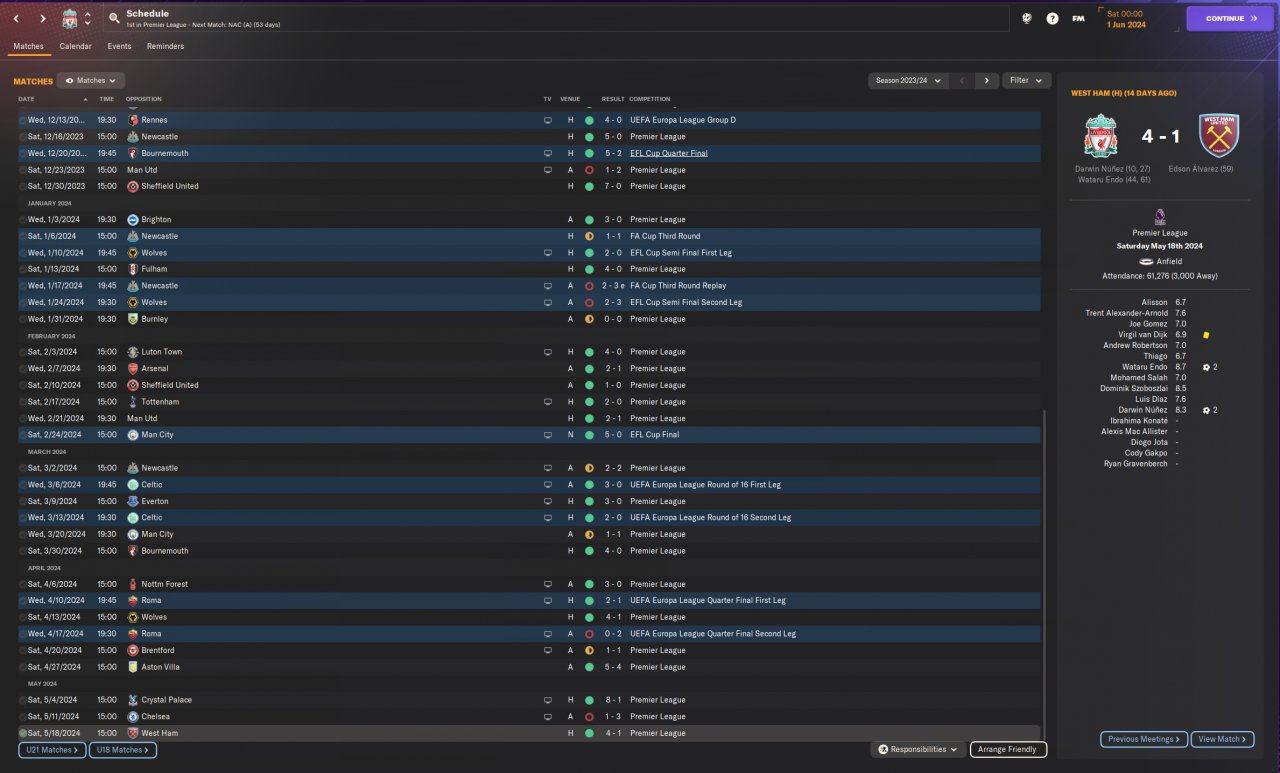Click the Fulham club badge
1280x773 pixels.
[133, 269]
